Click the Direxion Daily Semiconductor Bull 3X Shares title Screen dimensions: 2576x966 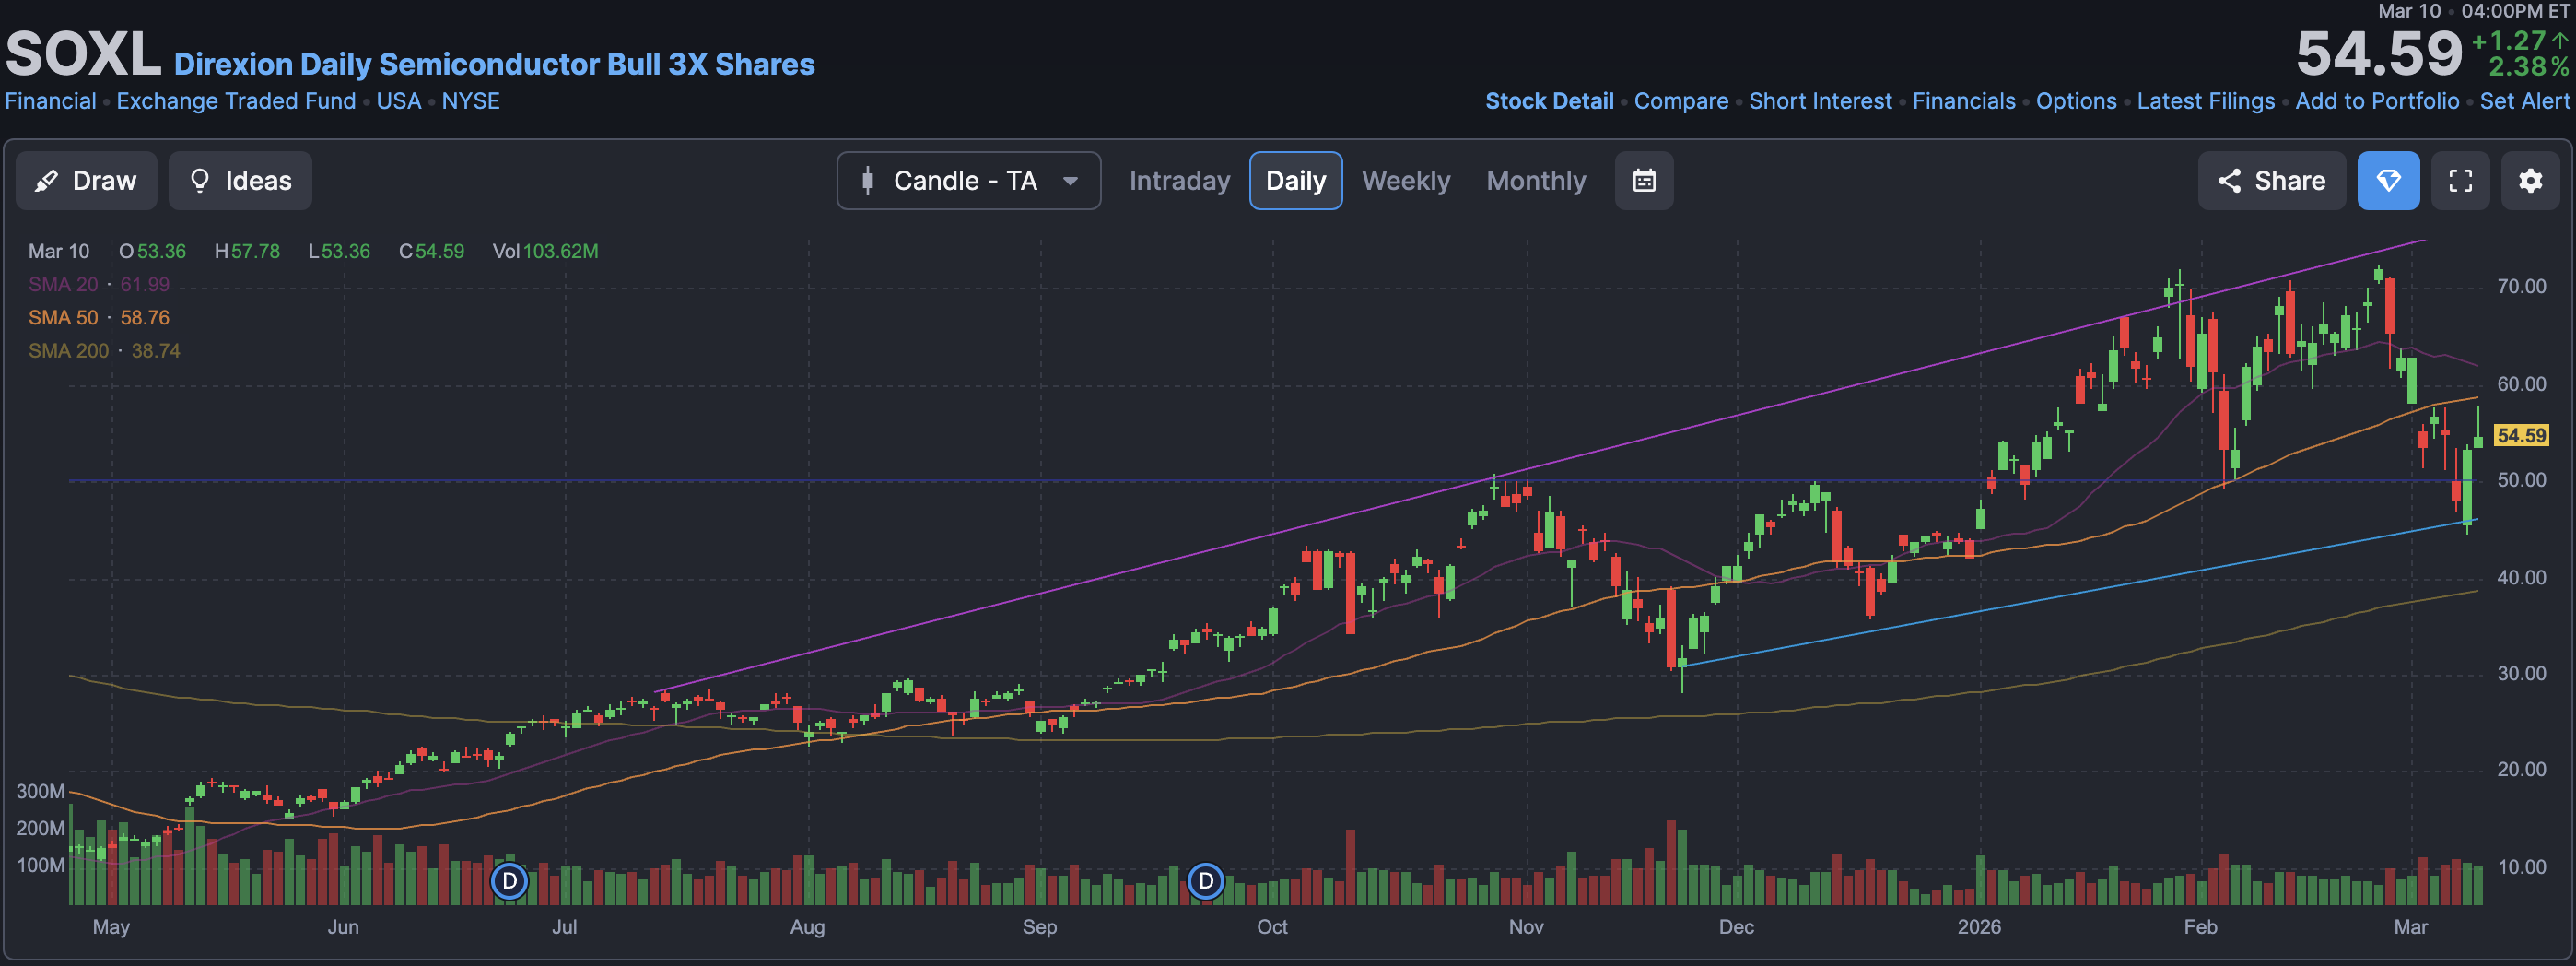coord(494,64)
